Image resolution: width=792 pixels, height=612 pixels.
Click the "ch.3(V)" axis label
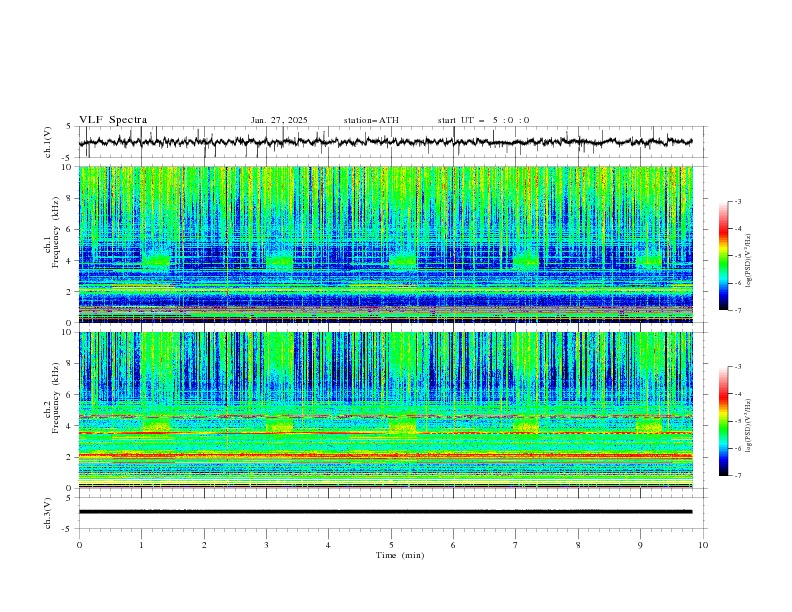pyautogui.click(x=48, y=513)
